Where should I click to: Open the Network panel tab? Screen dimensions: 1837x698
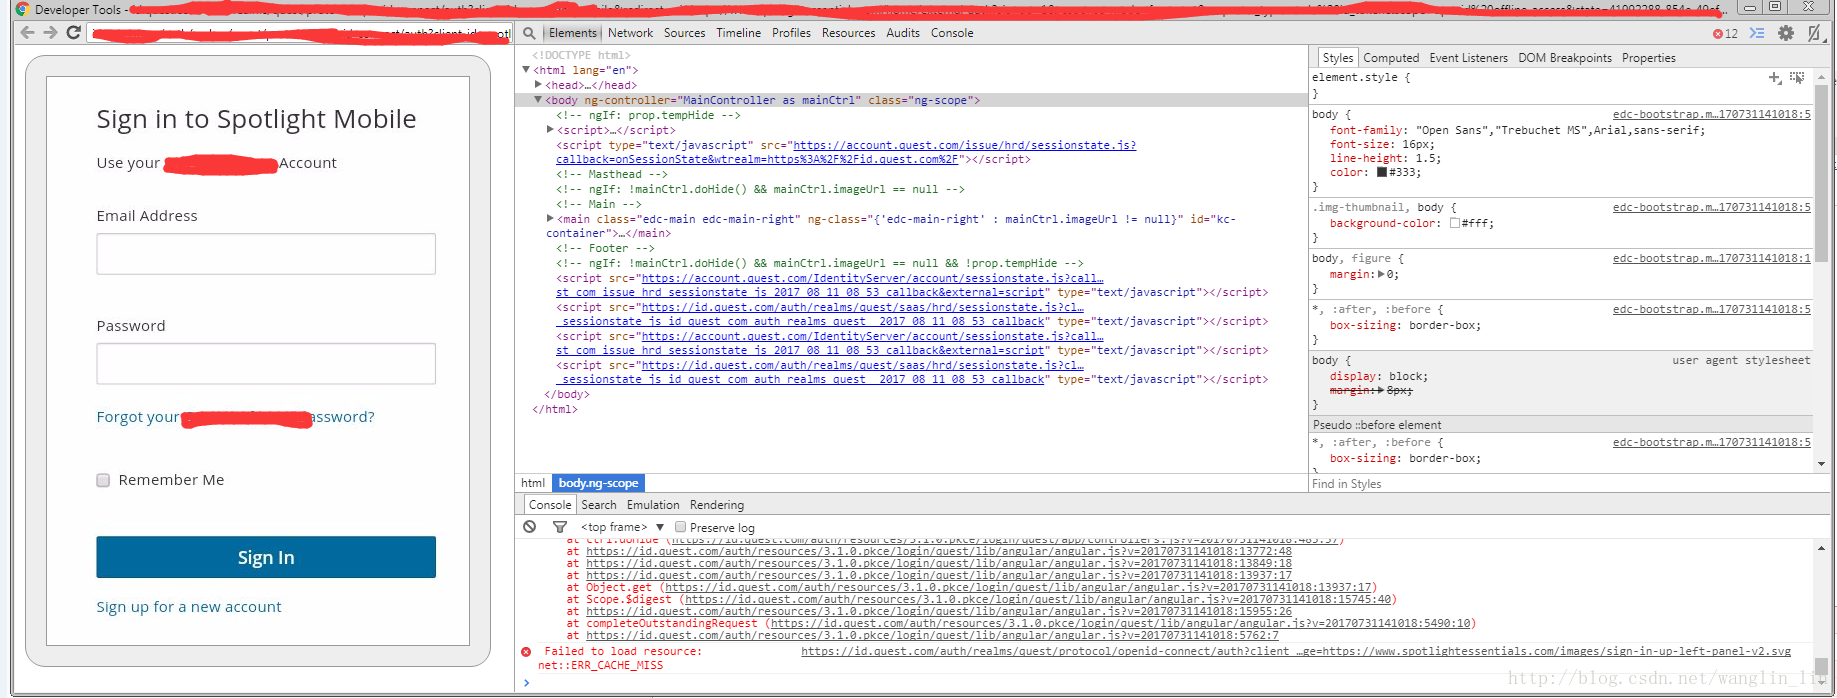pos(630,33)
